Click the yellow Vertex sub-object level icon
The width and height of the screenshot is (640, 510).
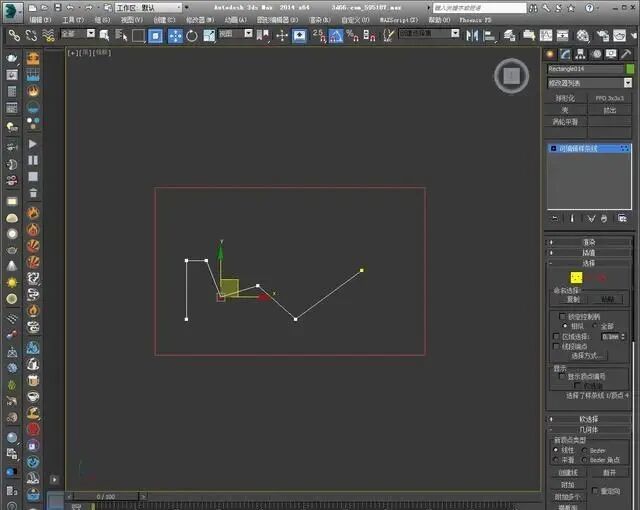pyautogui.click(x=576, y=278)
